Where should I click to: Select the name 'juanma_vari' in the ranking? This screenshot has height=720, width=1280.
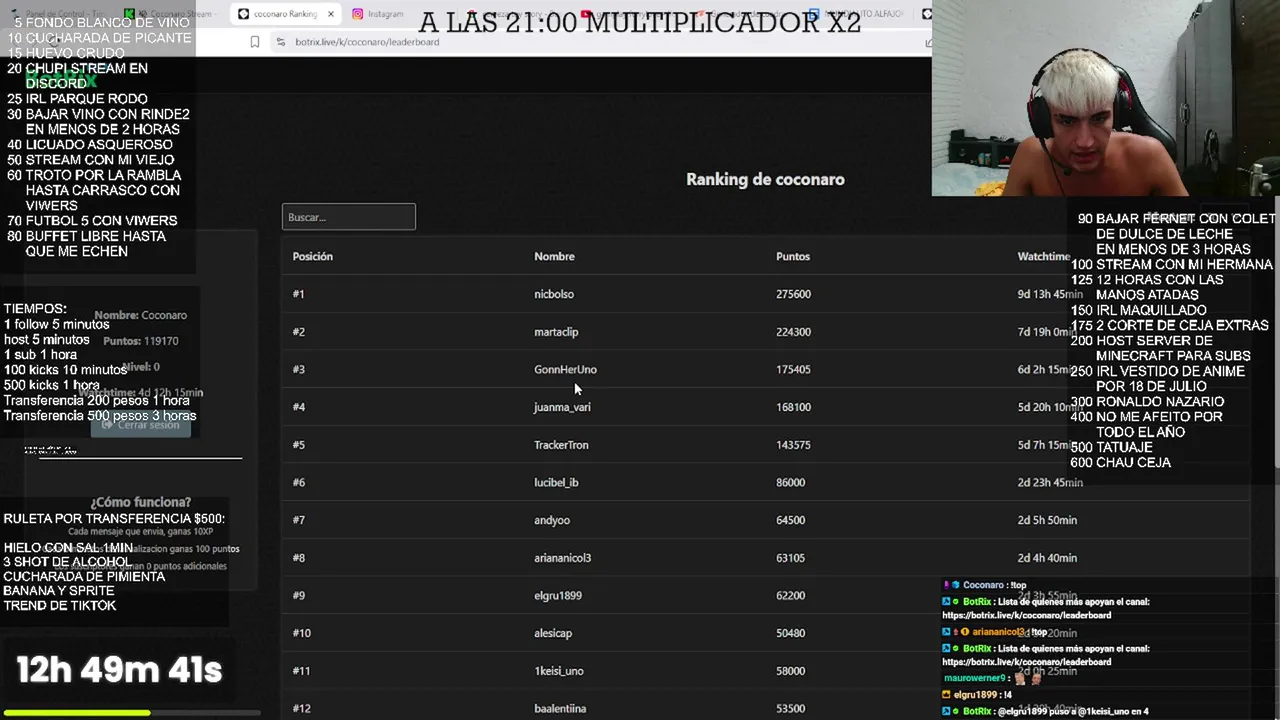coord(562,407)
